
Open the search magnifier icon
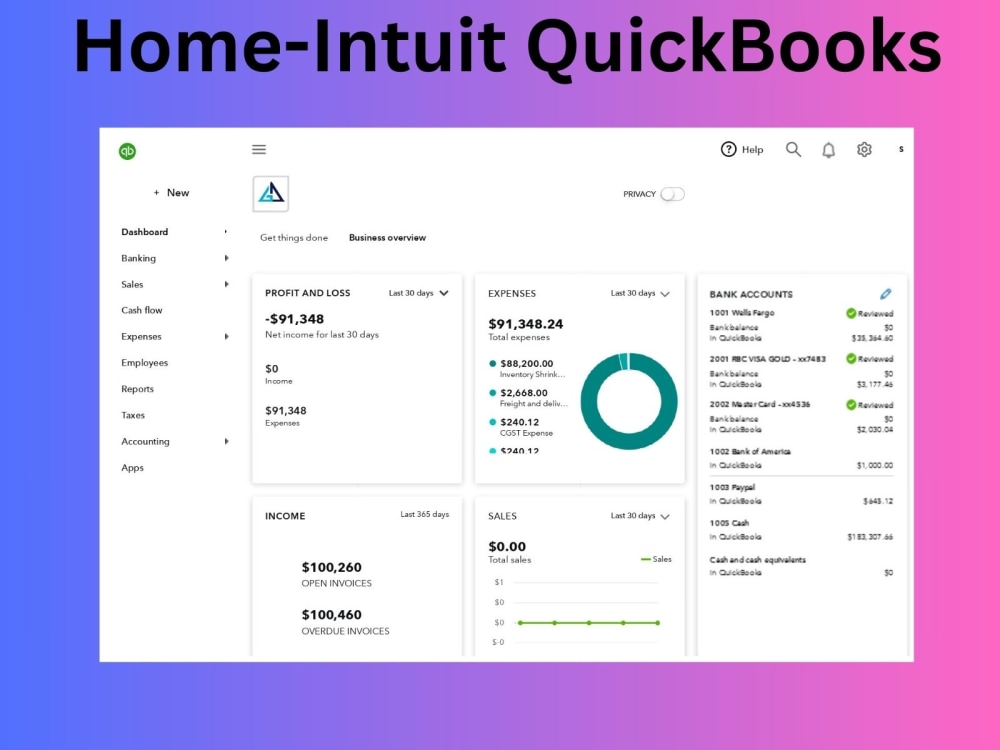point(793,149)
